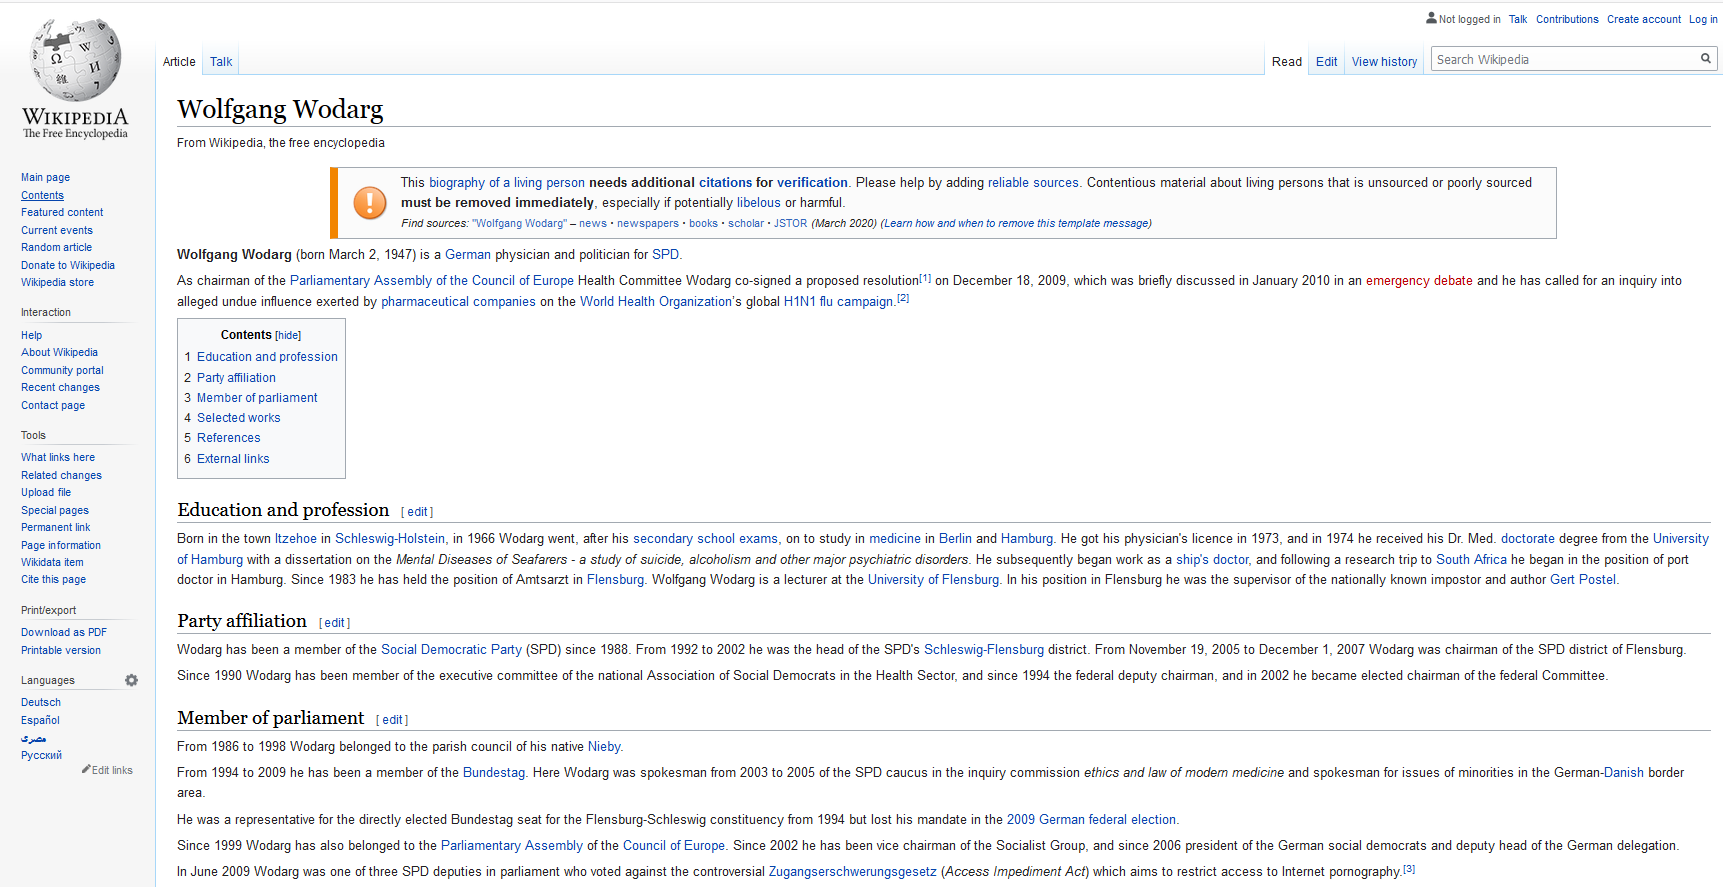The width and height of the screenshot is (1723, 887).
Task: Edit the Party affiliation section
Action: [x=334, y=623]
